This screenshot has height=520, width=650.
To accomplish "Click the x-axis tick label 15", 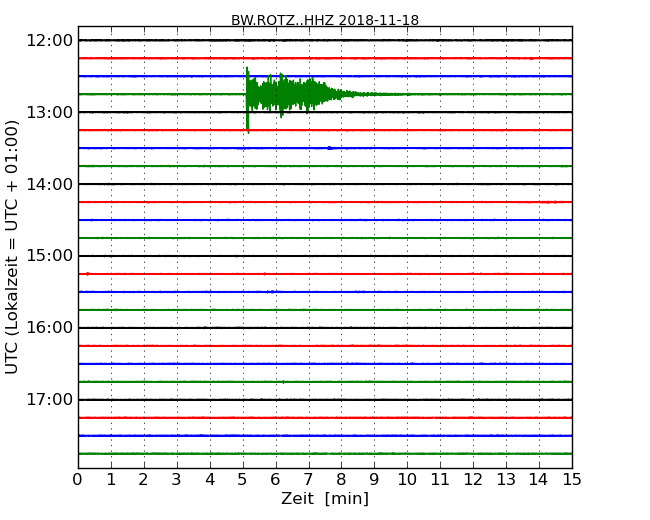I will (572, 480).
